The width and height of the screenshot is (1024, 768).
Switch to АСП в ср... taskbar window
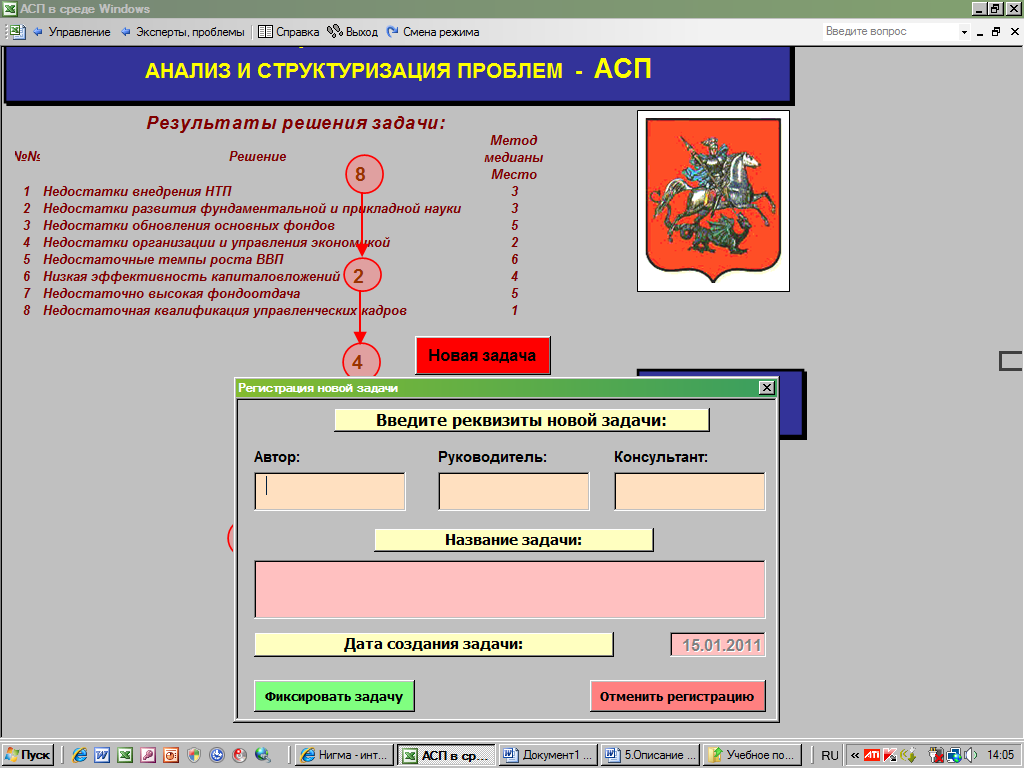(x=447, y=755)
